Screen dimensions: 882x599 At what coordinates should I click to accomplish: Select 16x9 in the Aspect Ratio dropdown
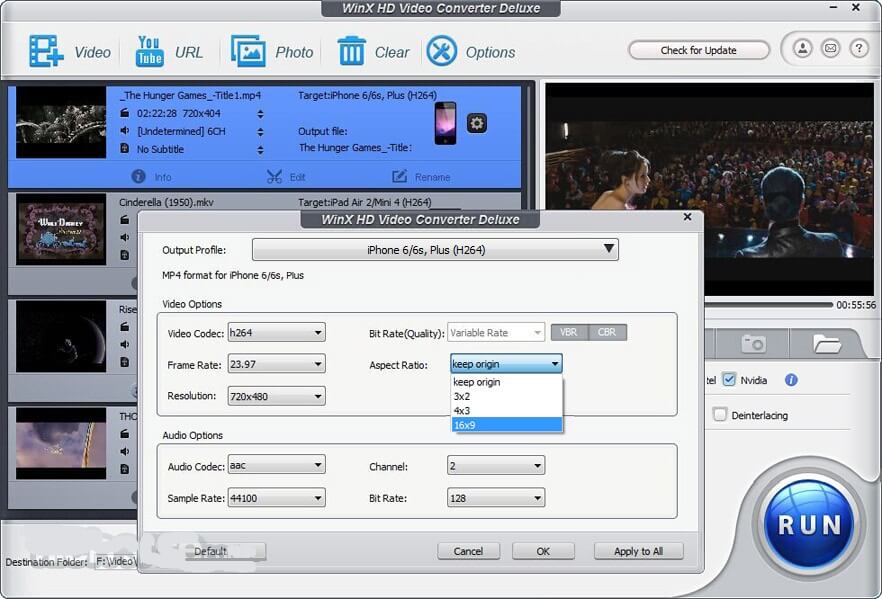505,424
